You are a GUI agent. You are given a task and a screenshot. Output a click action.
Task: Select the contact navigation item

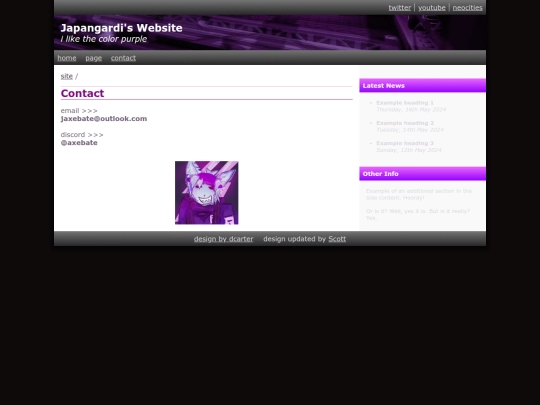coord(123,58)
